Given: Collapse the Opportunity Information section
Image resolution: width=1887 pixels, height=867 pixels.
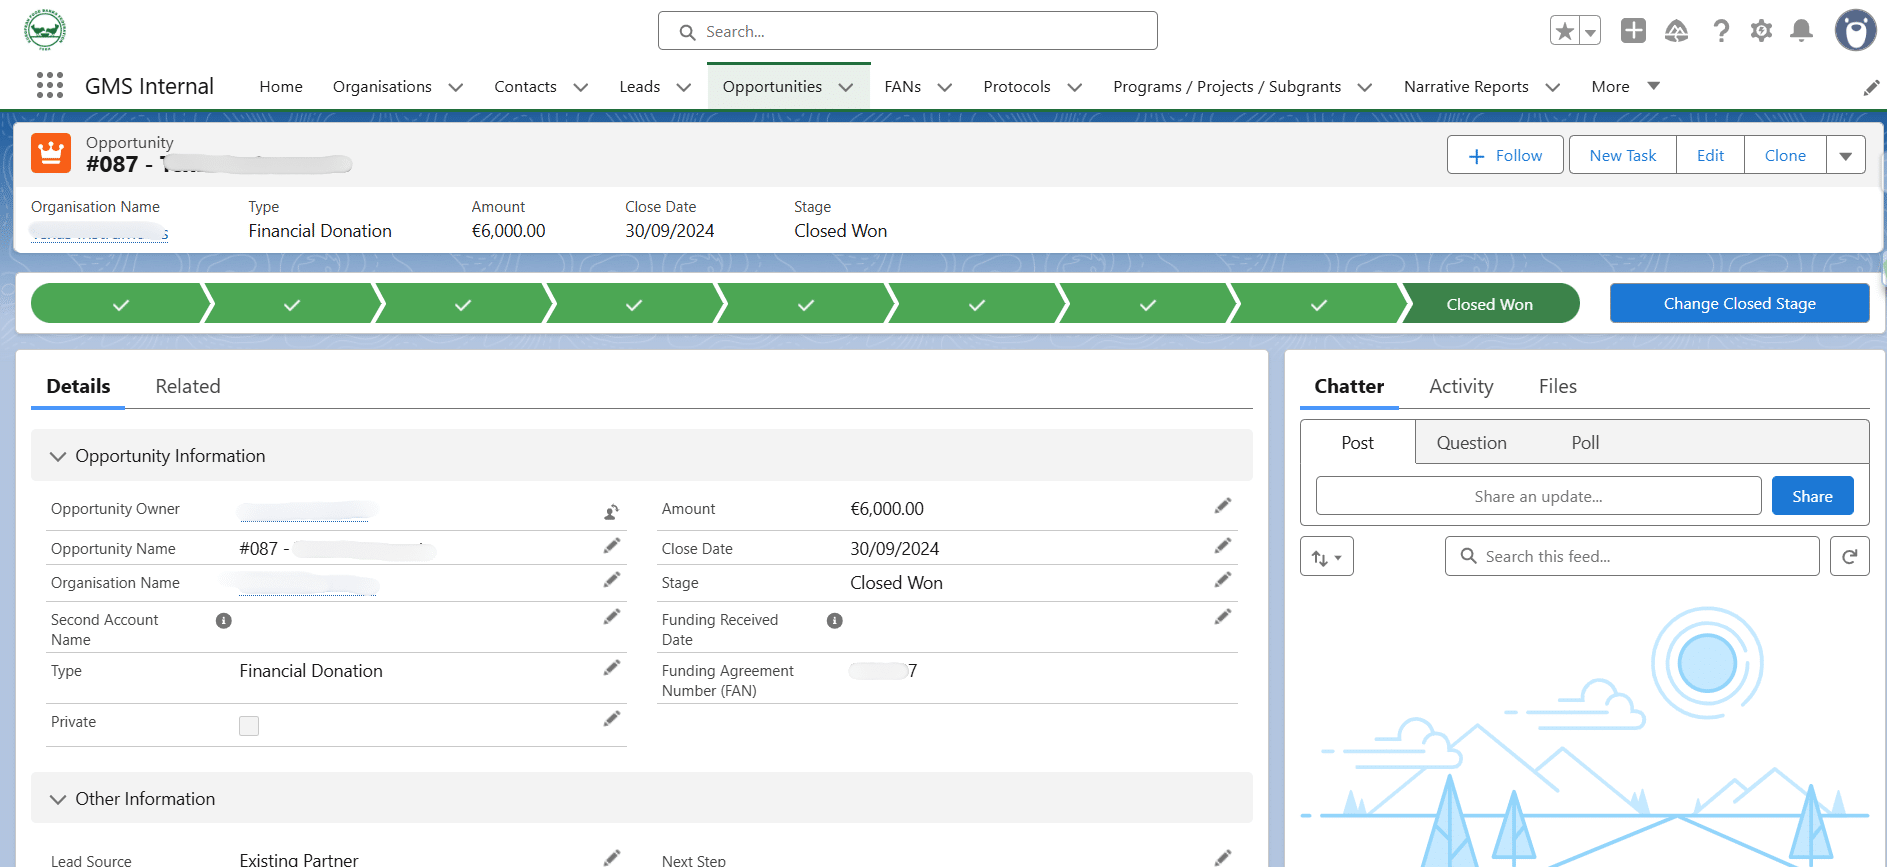Looking at the screenshot, I should pyautogui.click(x=58, y=456).
